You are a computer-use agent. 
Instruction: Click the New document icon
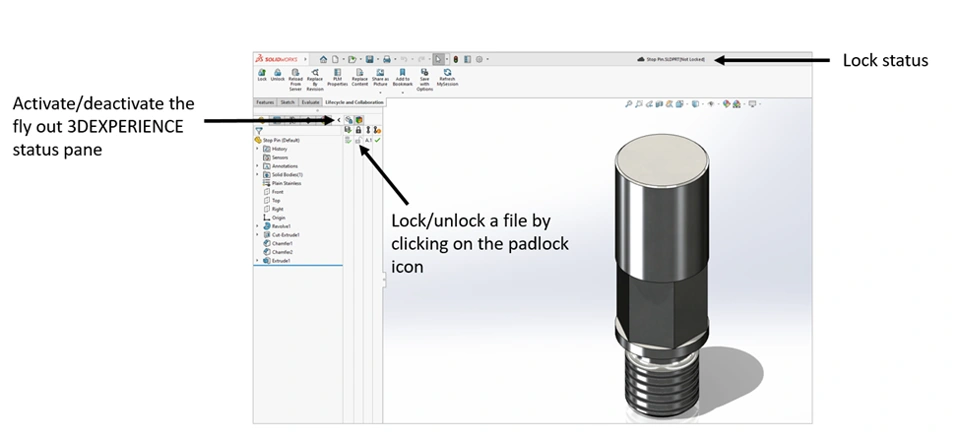335,59
